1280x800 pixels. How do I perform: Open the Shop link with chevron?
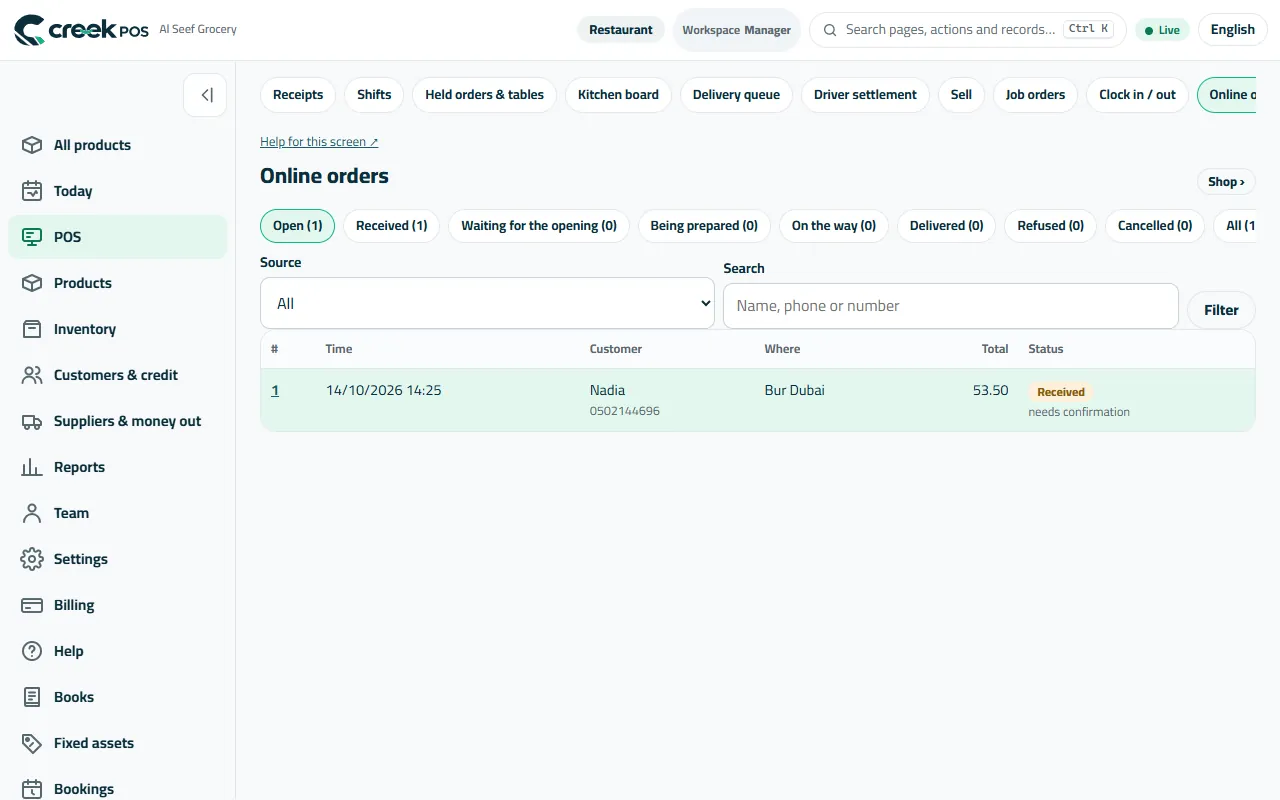click(1226, 182)
